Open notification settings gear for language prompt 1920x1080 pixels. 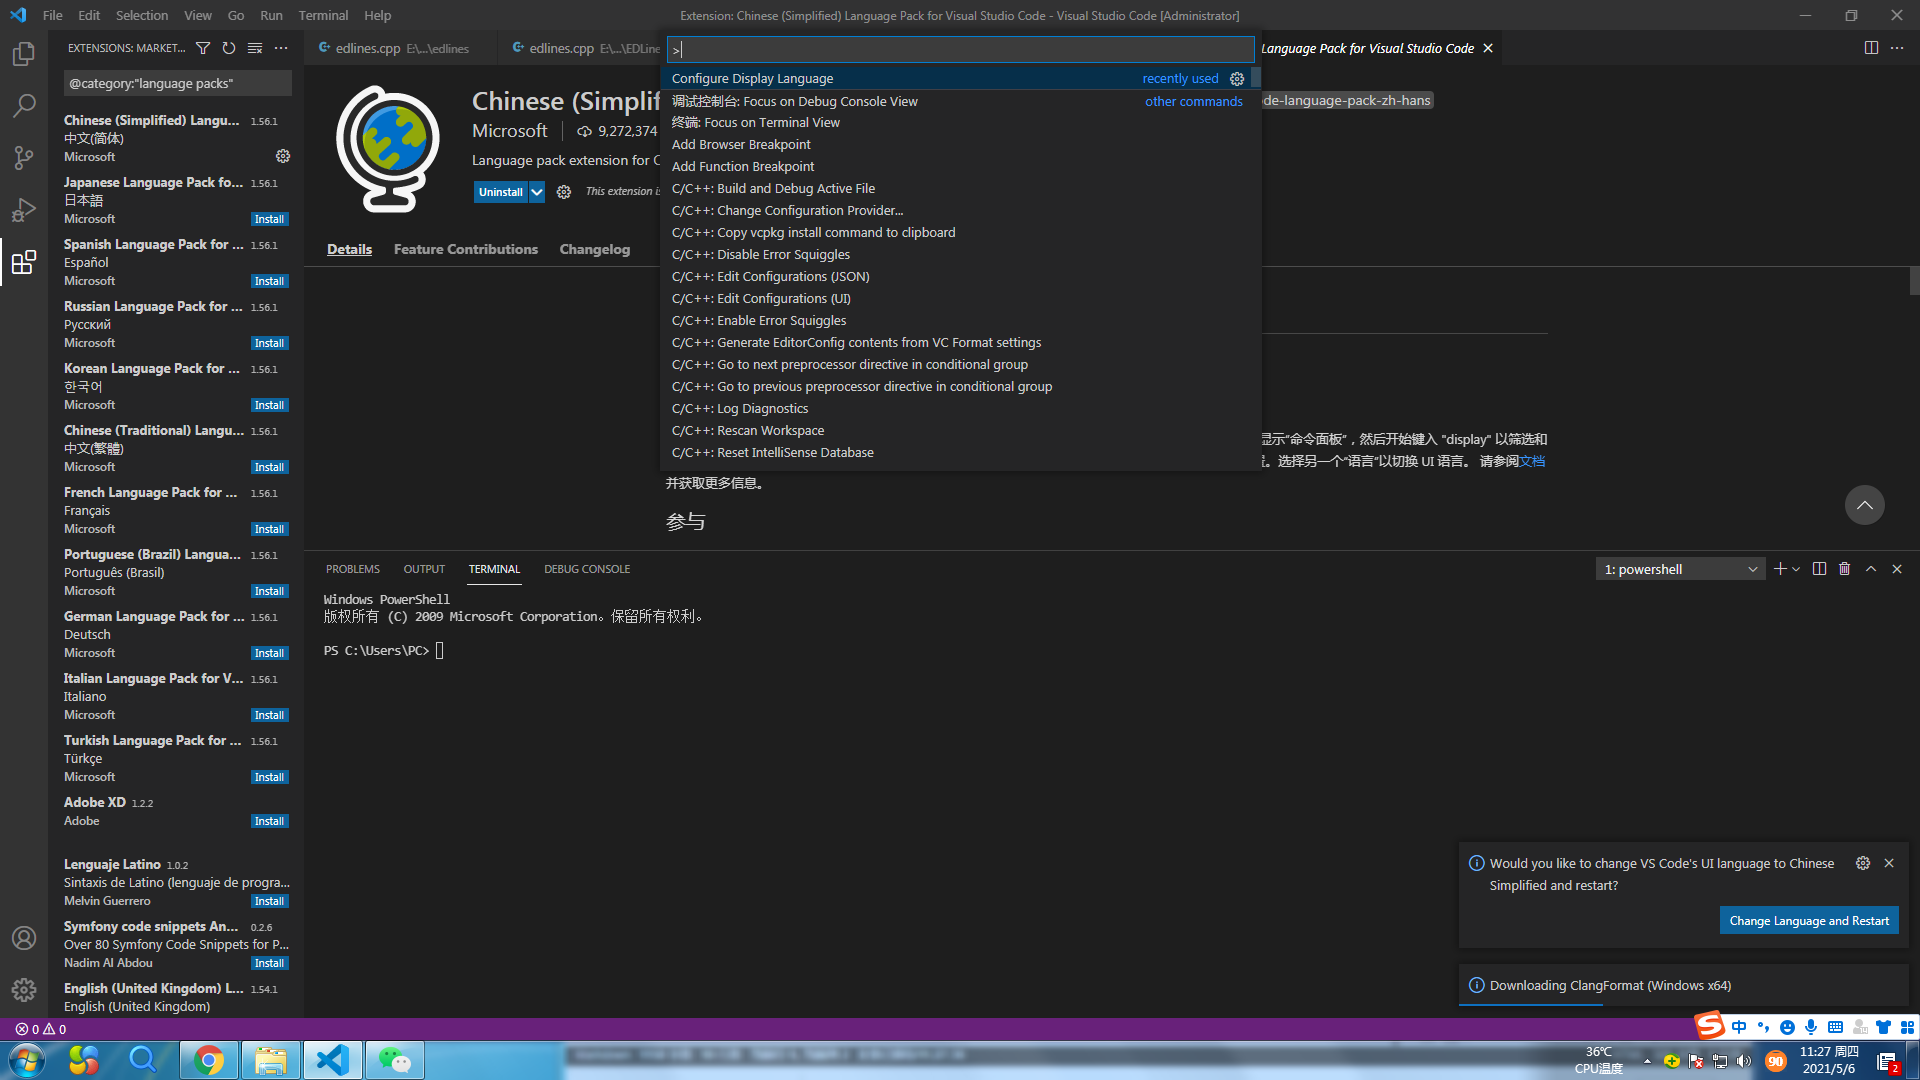tap(1863, 863)
